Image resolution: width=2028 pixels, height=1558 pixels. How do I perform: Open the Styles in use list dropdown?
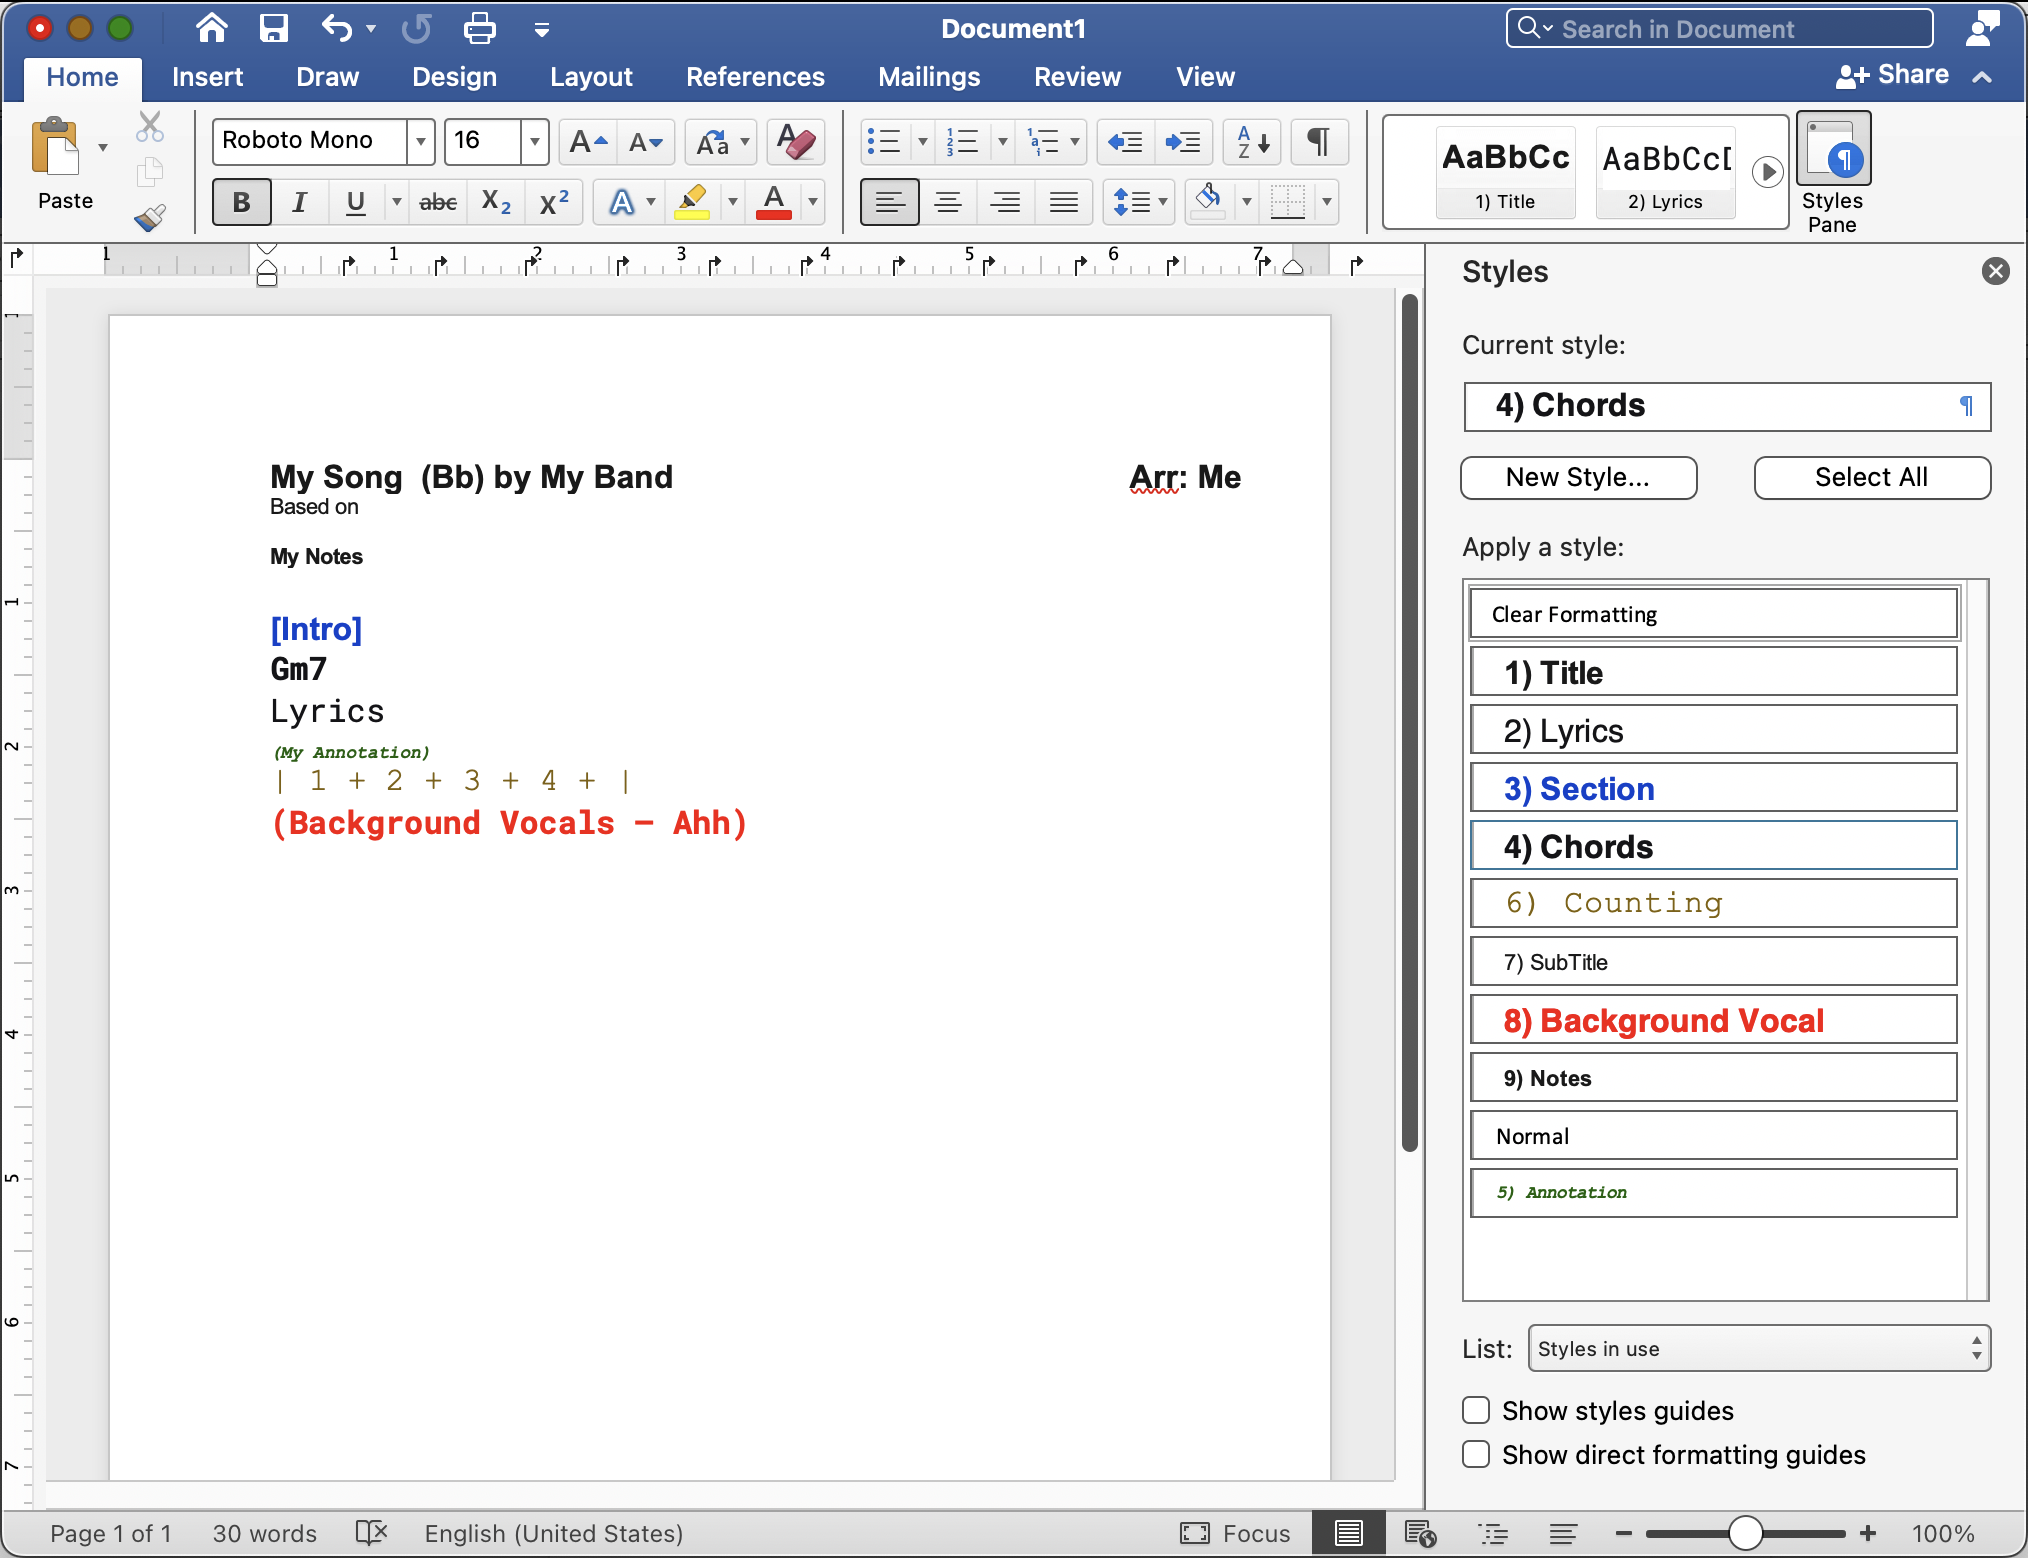click(1758, 1349)
